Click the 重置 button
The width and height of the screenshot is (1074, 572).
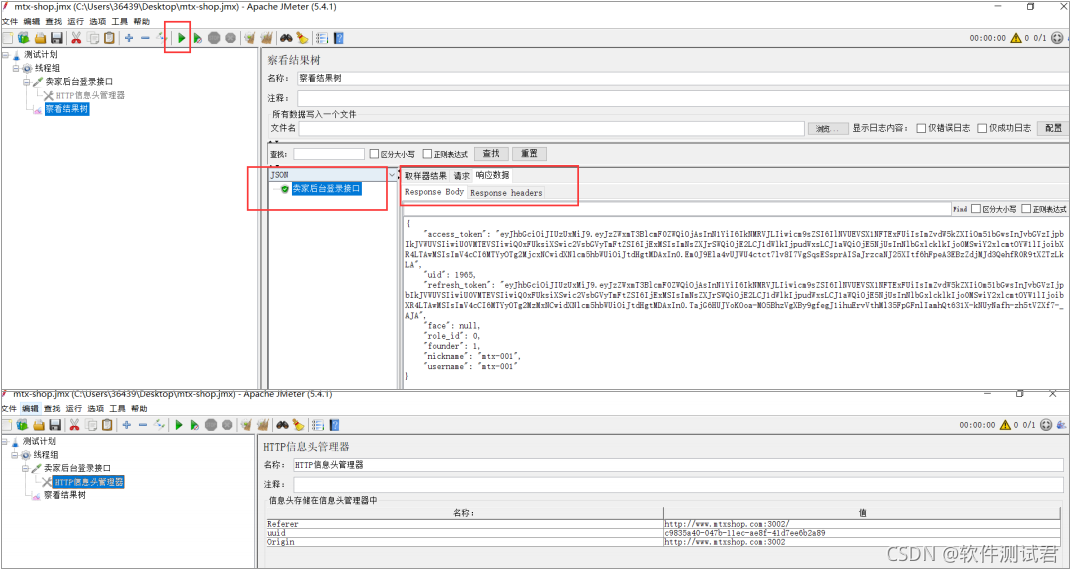[529, 154]
